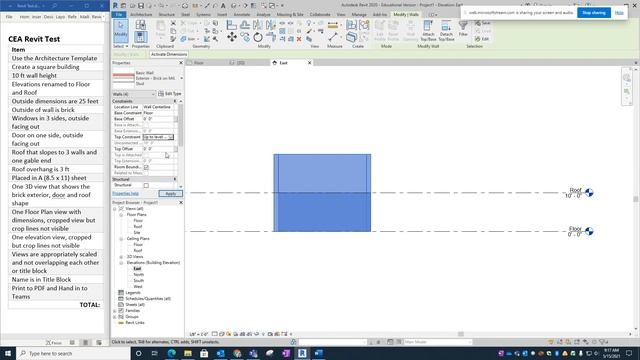The width and height of the screenshot is (640, 360).
Task: Open the Top Constraint dropdown
Action: coord(171,137)
